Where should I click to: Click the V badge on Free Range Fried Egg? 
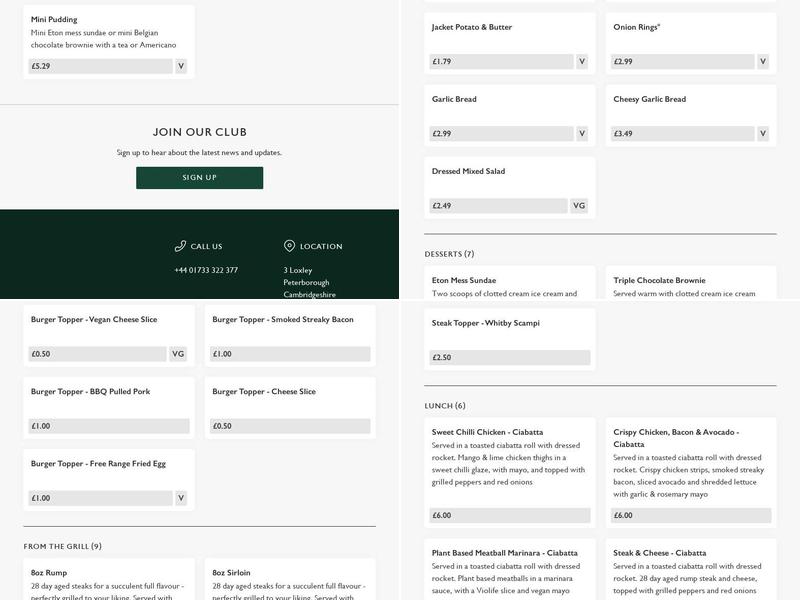point(181,498)
